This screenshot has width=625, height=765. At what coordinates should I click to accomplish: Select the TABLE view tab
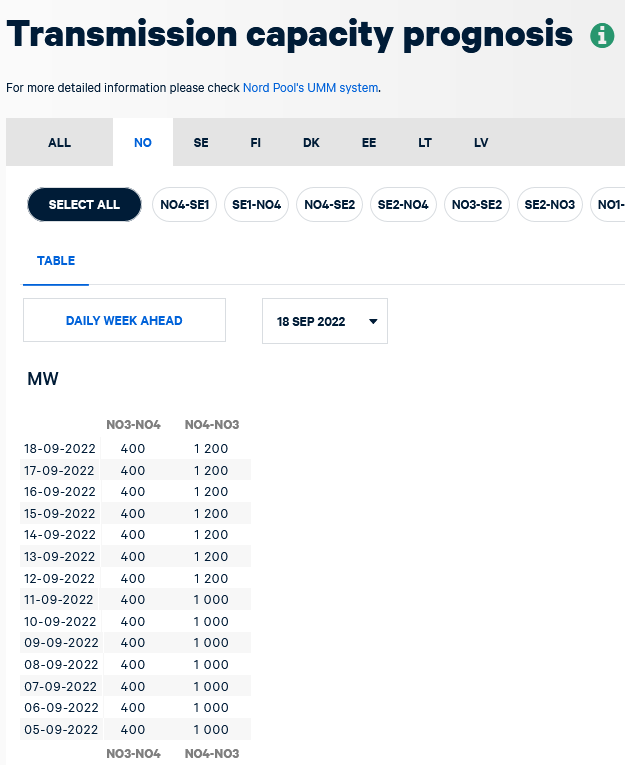click(56, 261)
